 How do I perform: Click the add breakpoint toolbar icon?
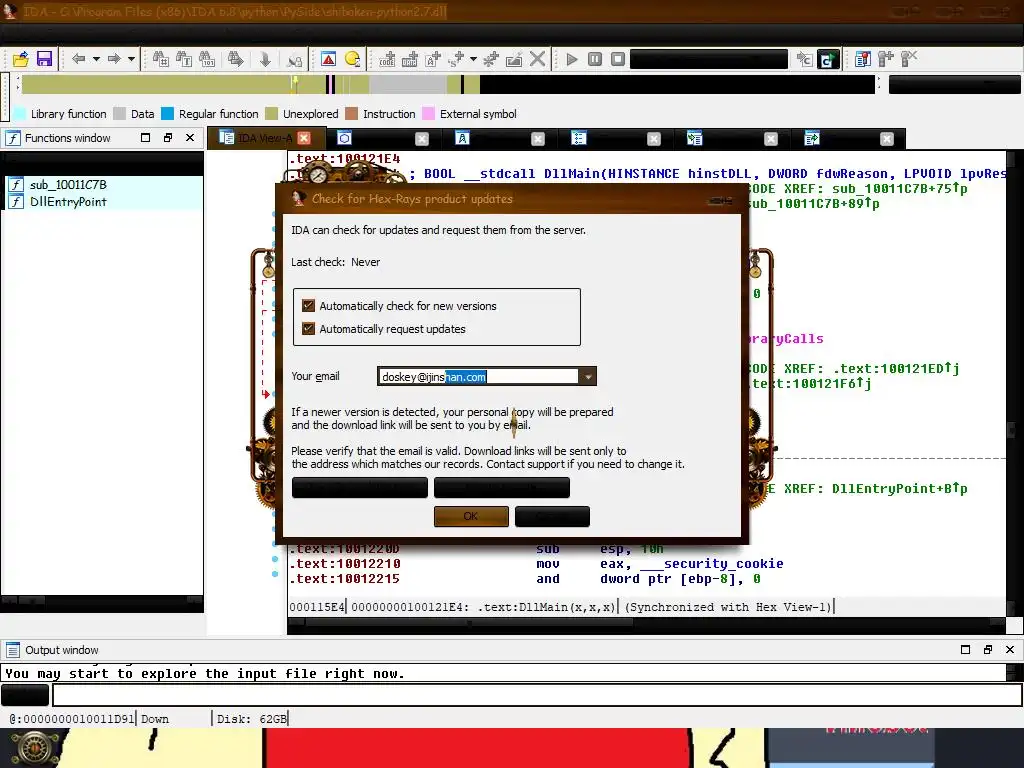coord(886,59)
